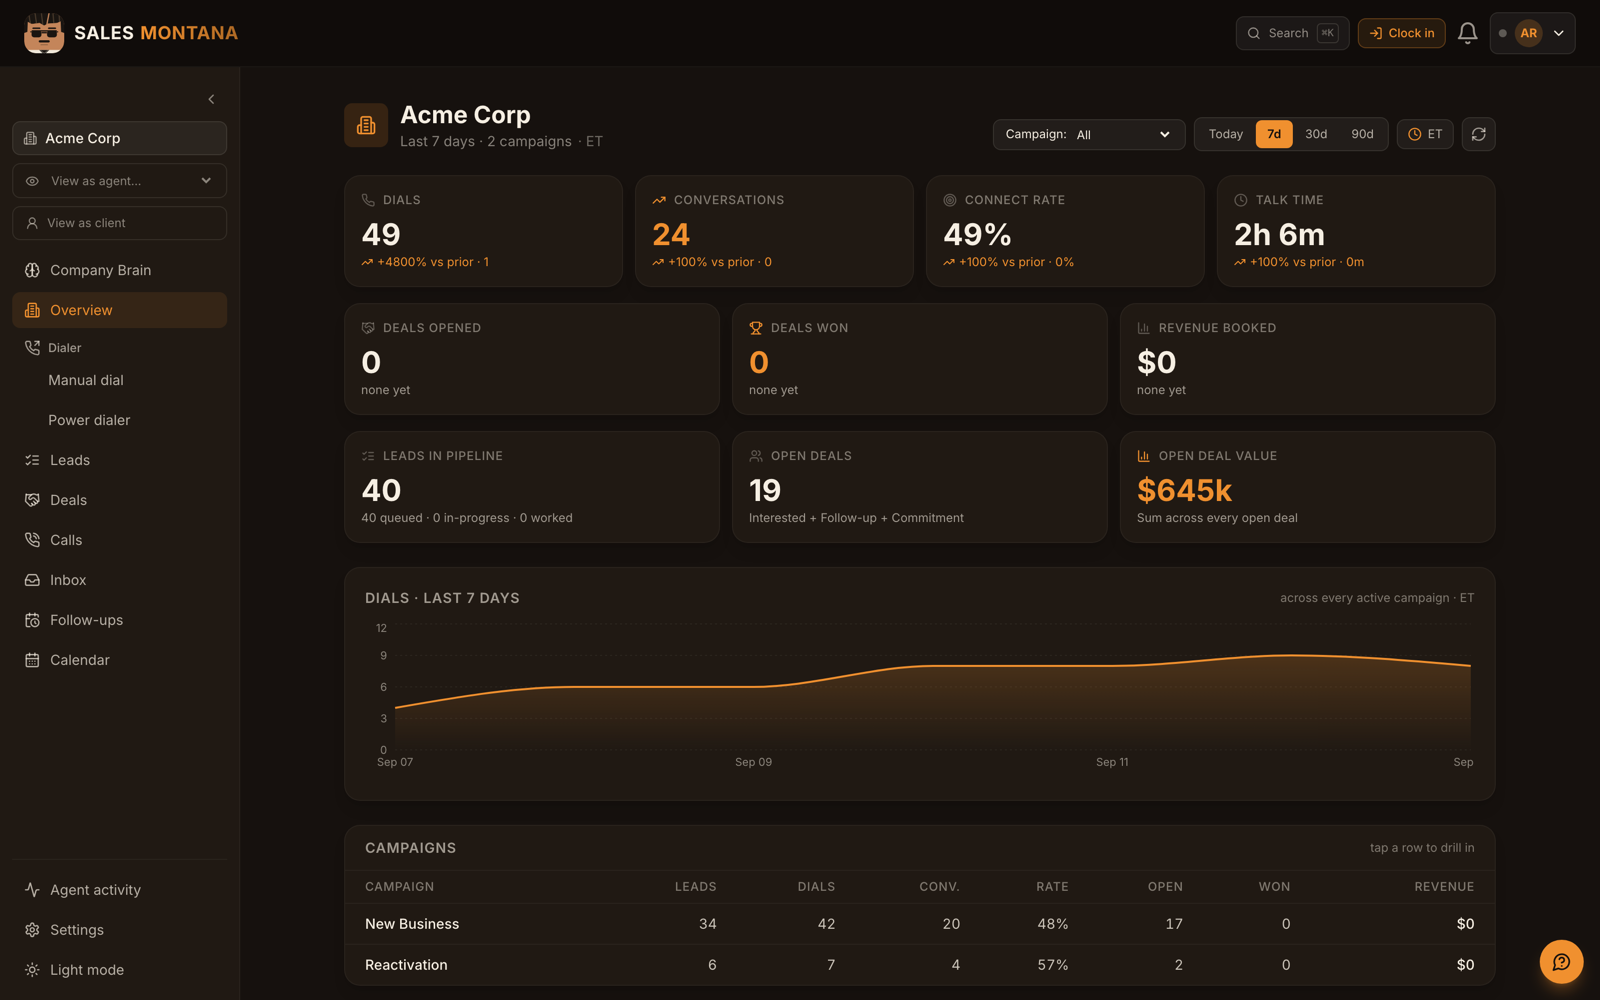Open Agent activity
Image resolution: width=1600 pixels, height=1000 pixels.
120,890
